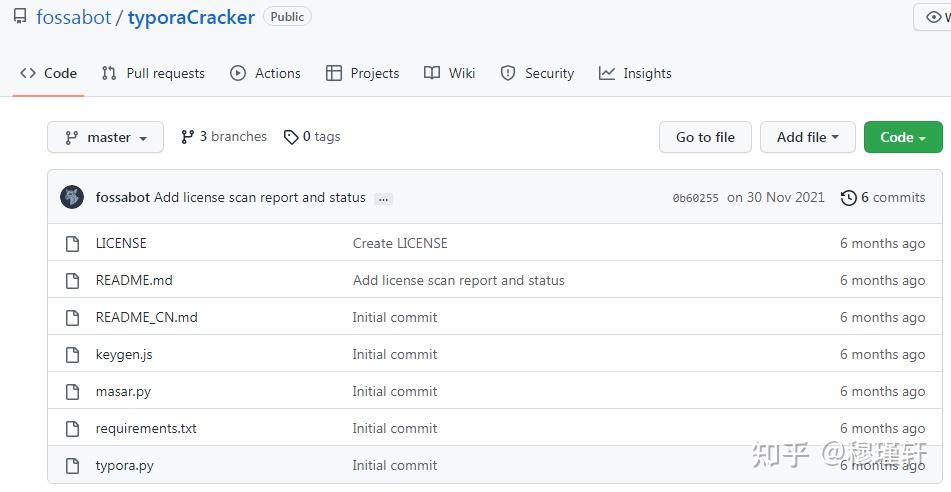Screen dimensions: 951x492
Task: Open the typoraCracker repository link
Action: [x=191, y=17]
